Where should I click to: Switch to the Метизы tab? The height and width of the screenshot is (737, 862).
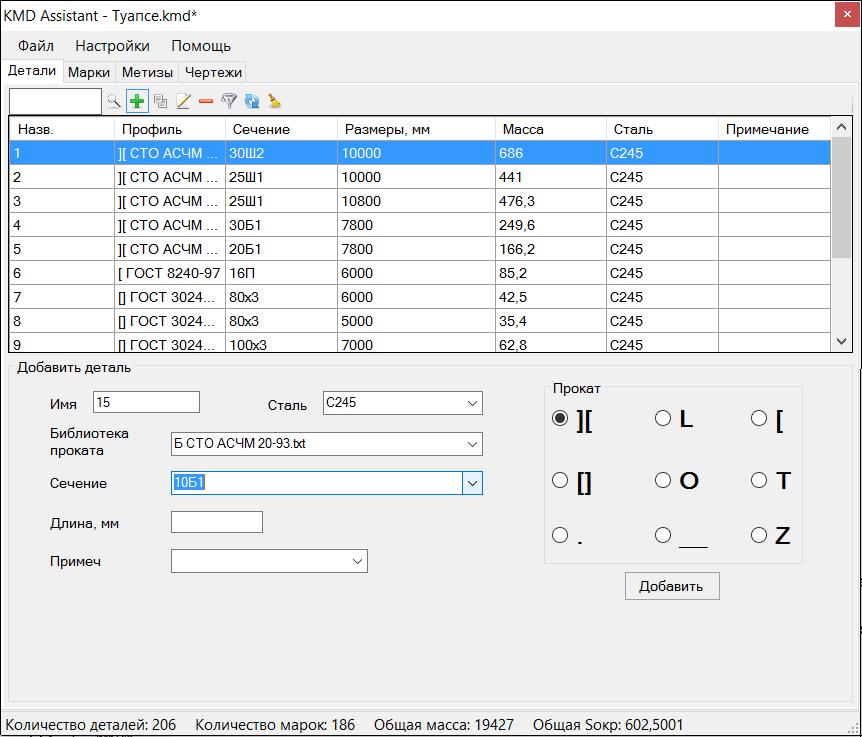[x=148, y=72]
